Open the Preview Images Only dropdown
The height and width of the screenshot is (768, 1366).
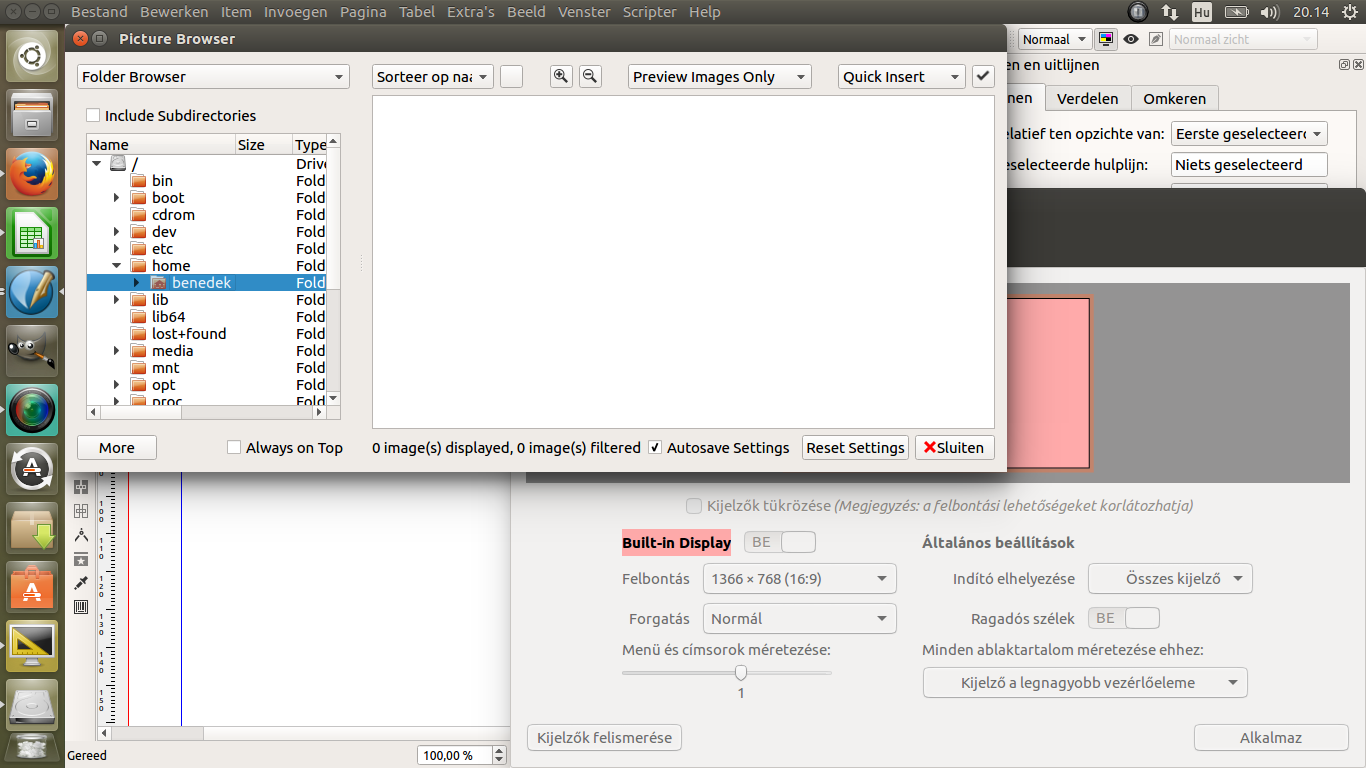[719, 77]
